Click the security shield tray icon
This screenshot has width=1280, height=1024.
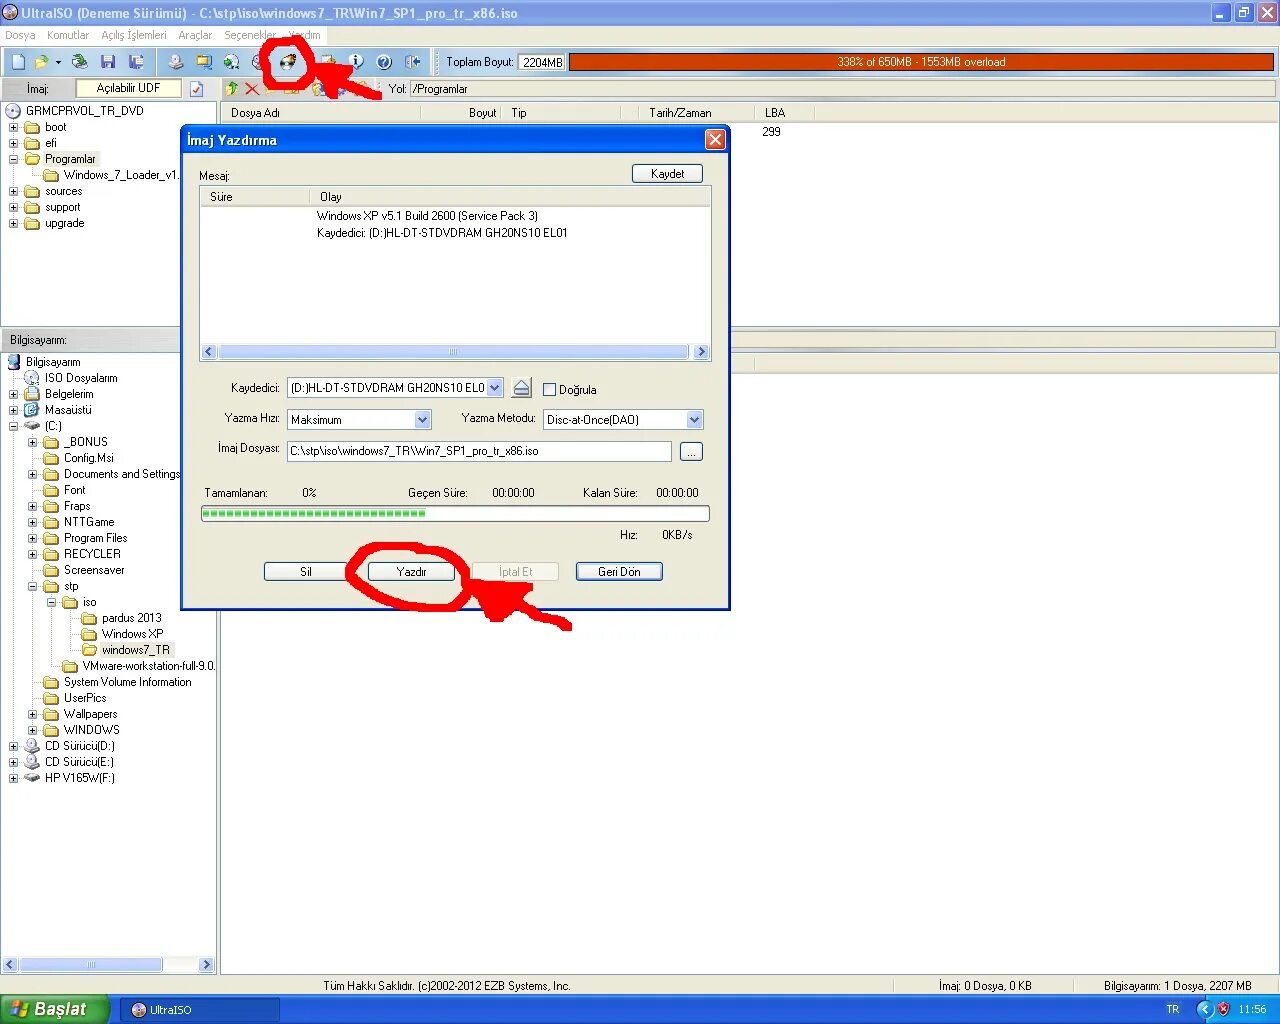click(1223, 1010)
